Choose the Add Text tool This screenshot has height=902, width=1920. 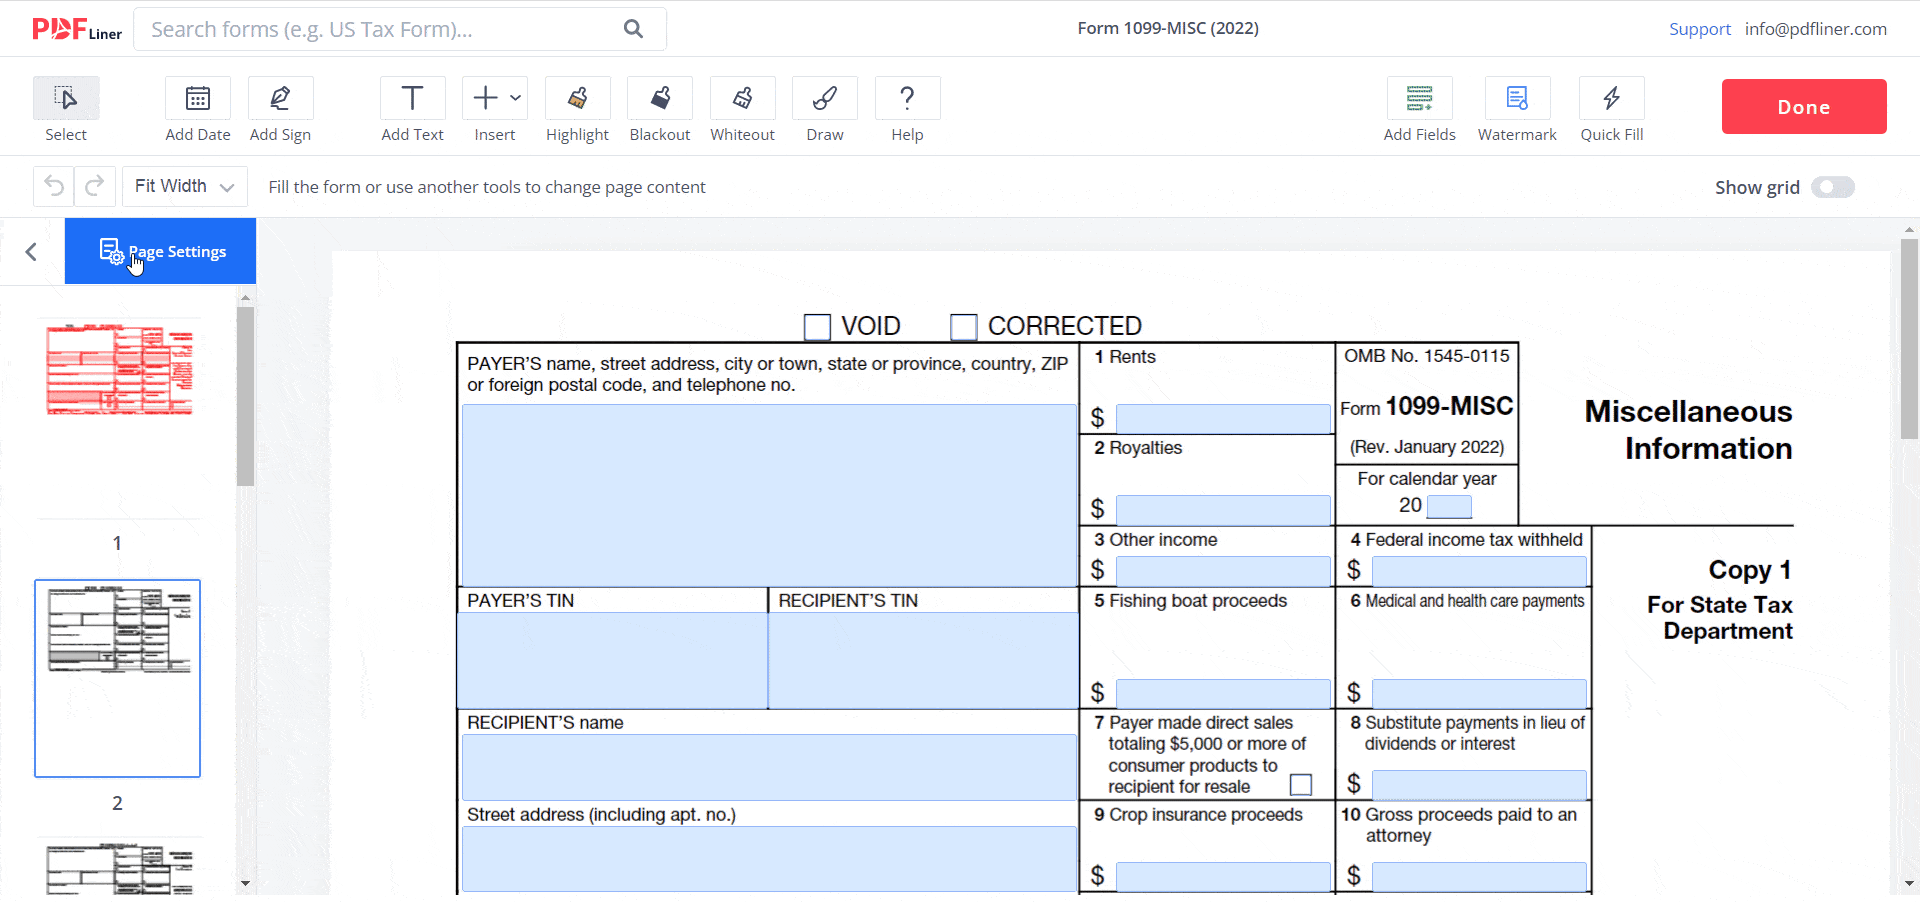(x=412, y=98)
